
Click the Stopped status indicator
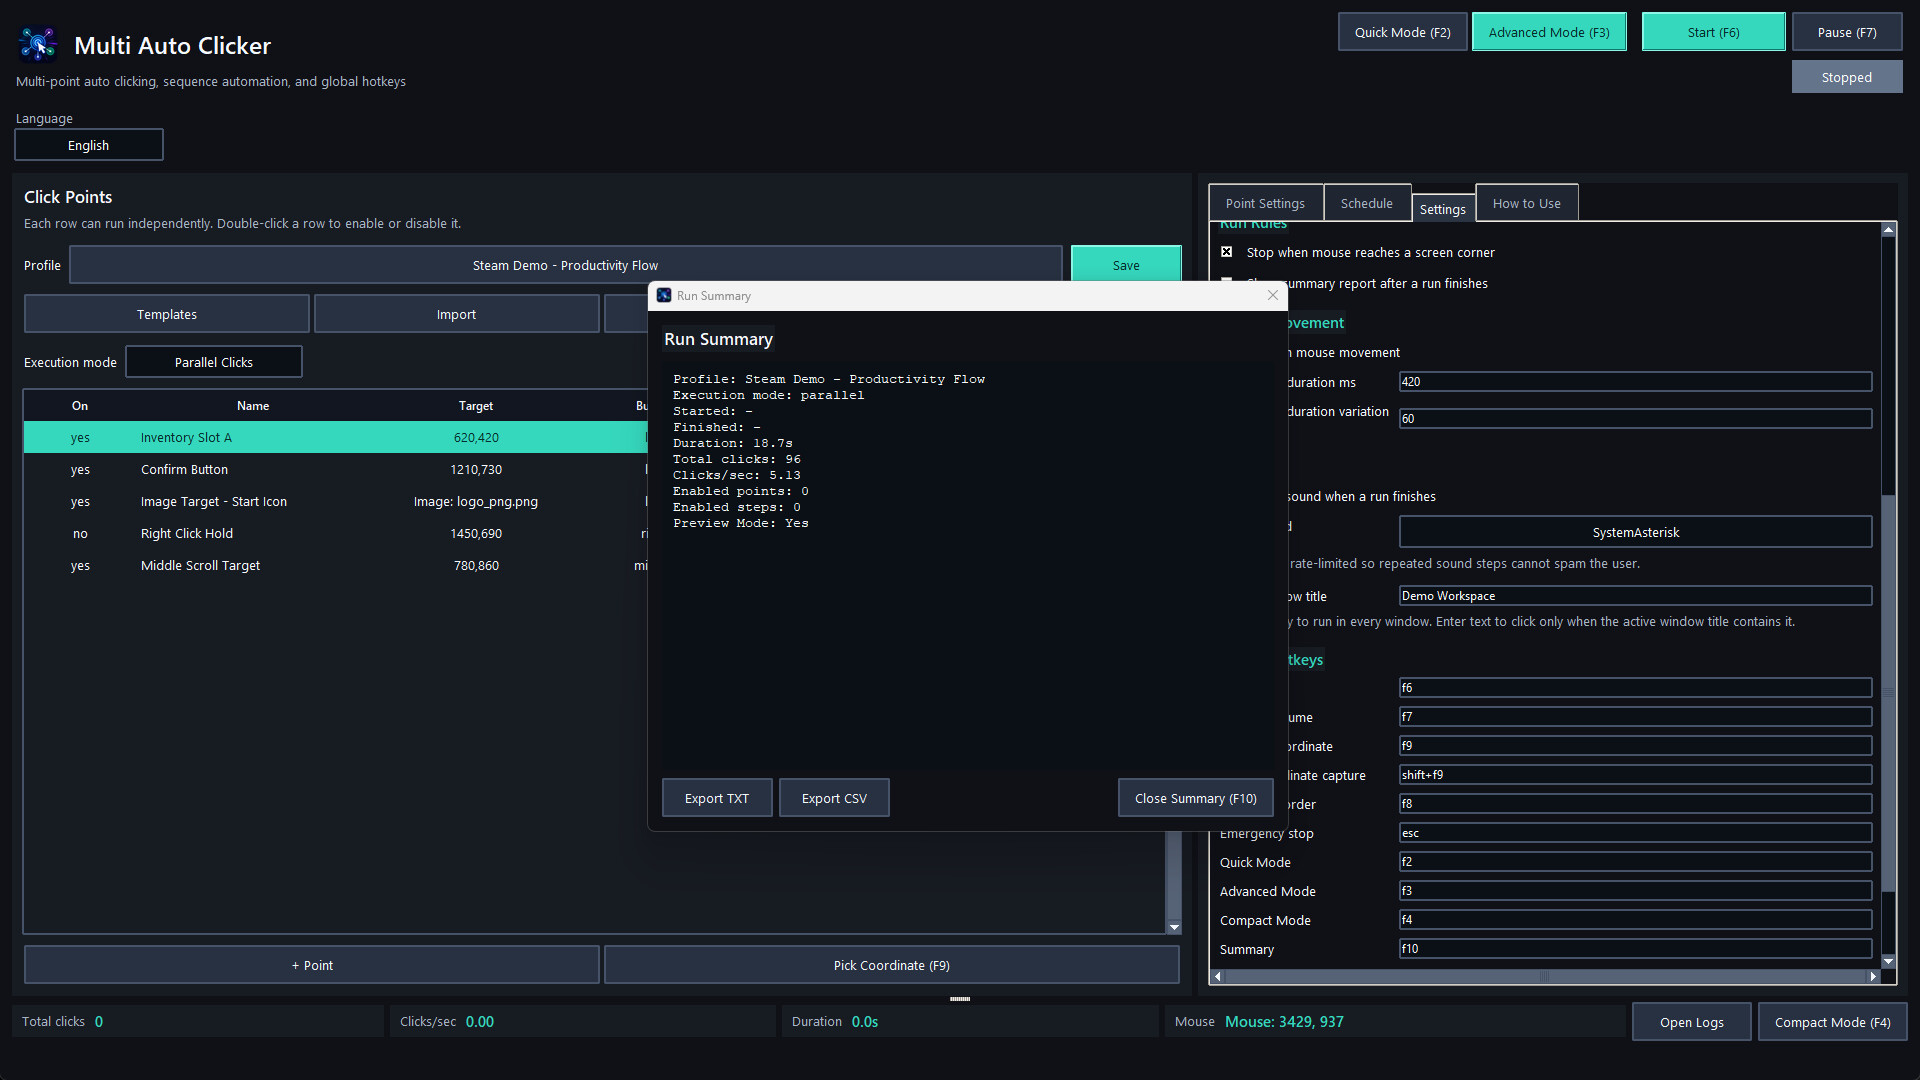(1847, 77)
